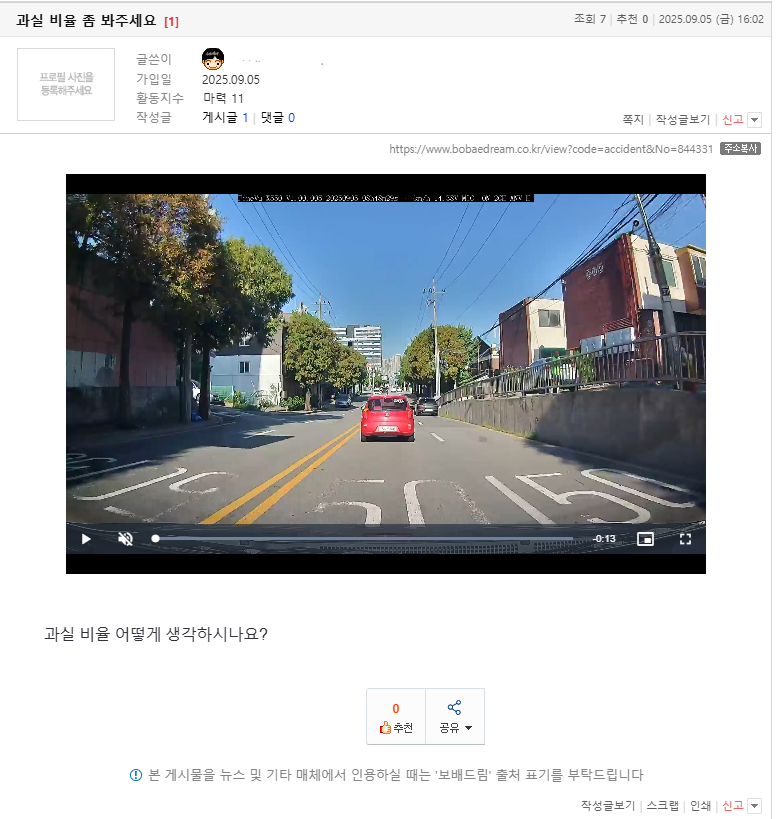Screen dimensions: 776x819
Task: Click the post title 과실 비율 좀 봐주세요
Action: click(86, 20)
